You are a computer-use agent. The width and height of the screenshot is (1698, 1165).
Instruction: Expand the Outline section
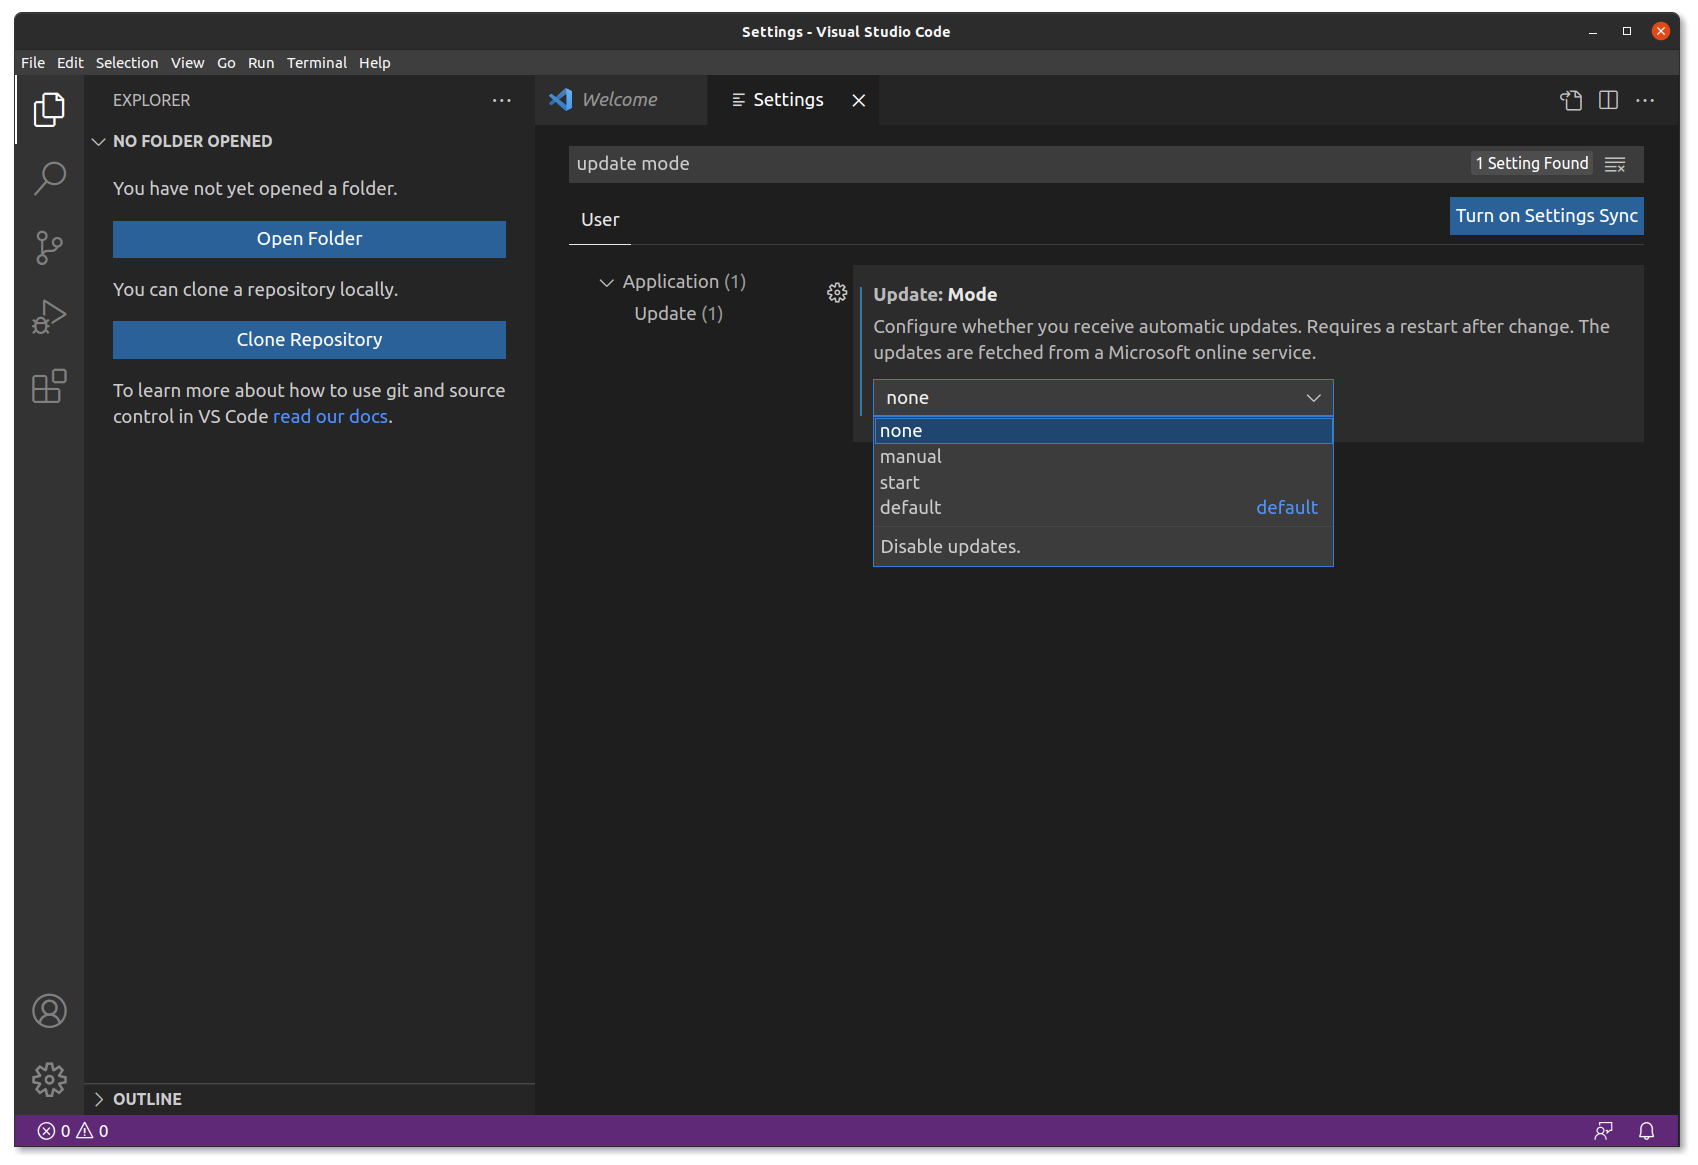click(x=98, y=1099)
